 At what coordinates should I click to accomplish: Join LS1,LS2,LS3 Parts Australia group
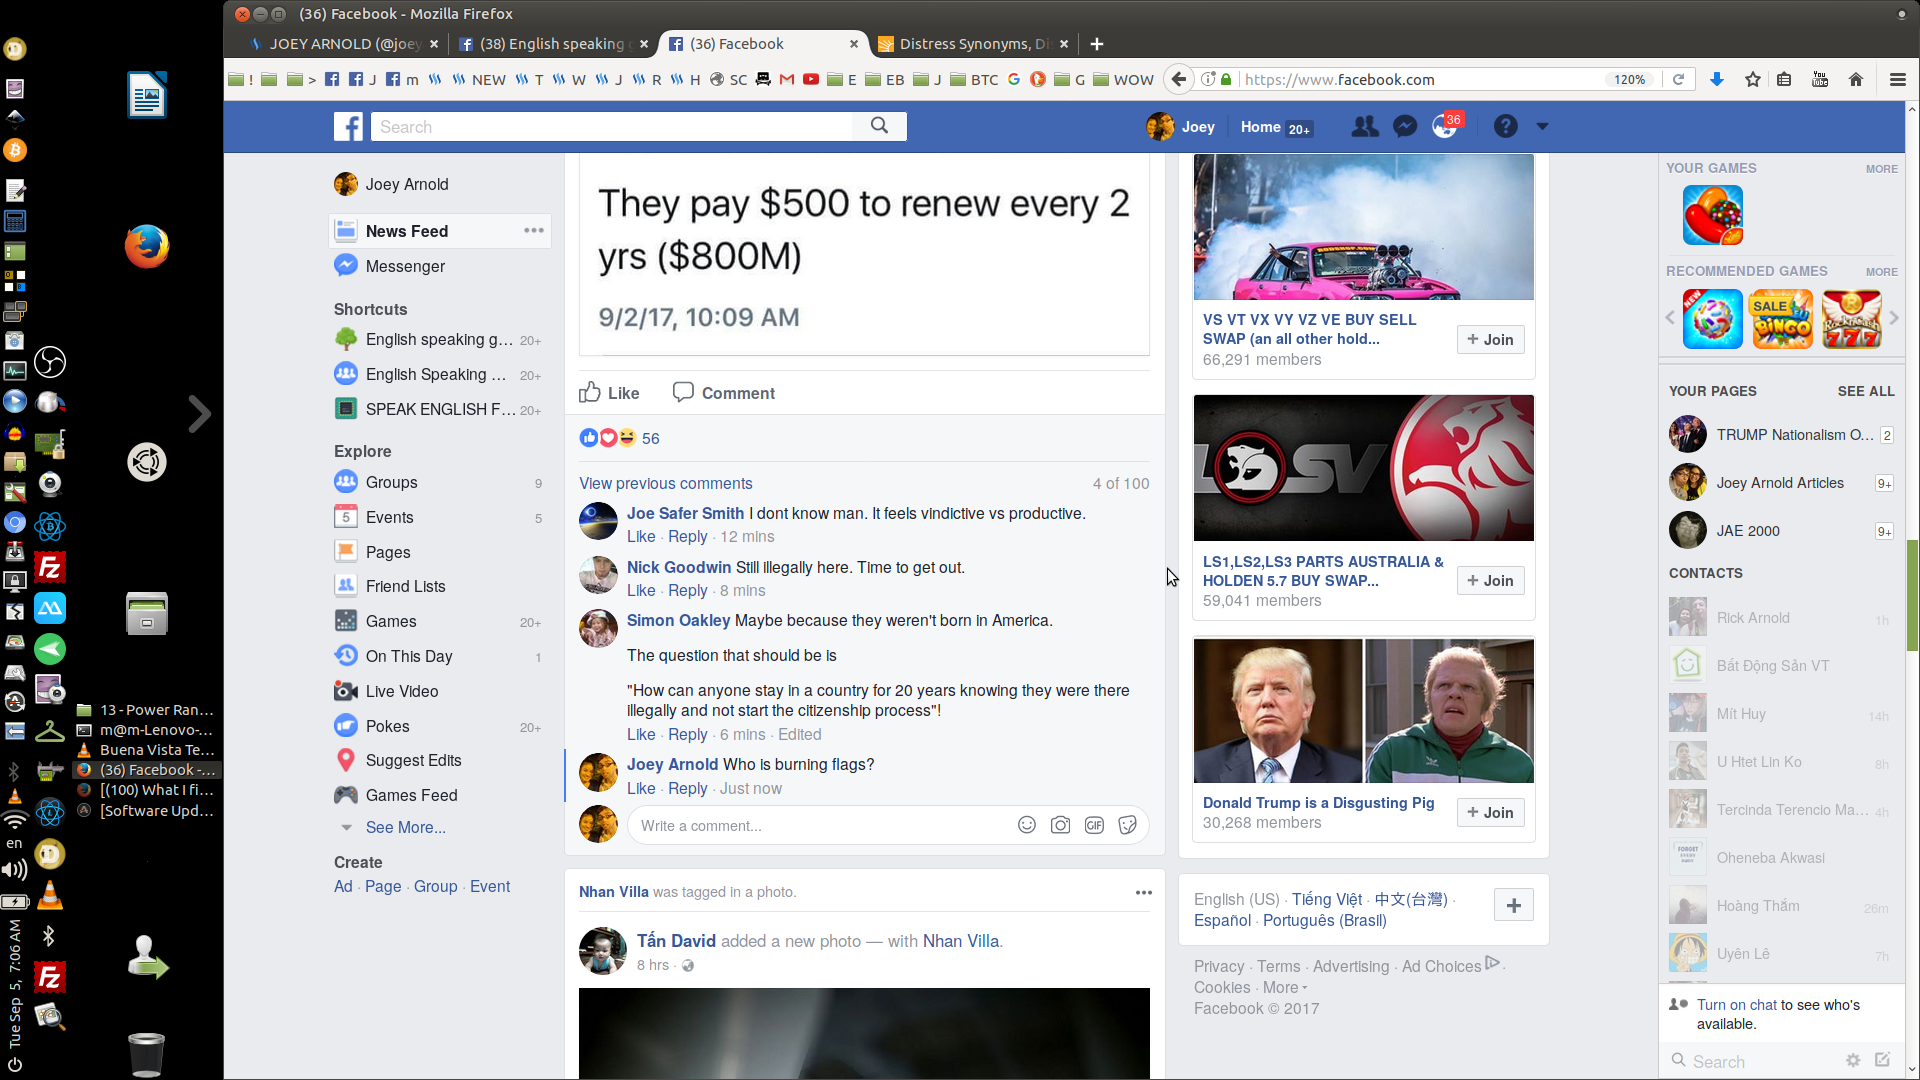click(1490, 580)
